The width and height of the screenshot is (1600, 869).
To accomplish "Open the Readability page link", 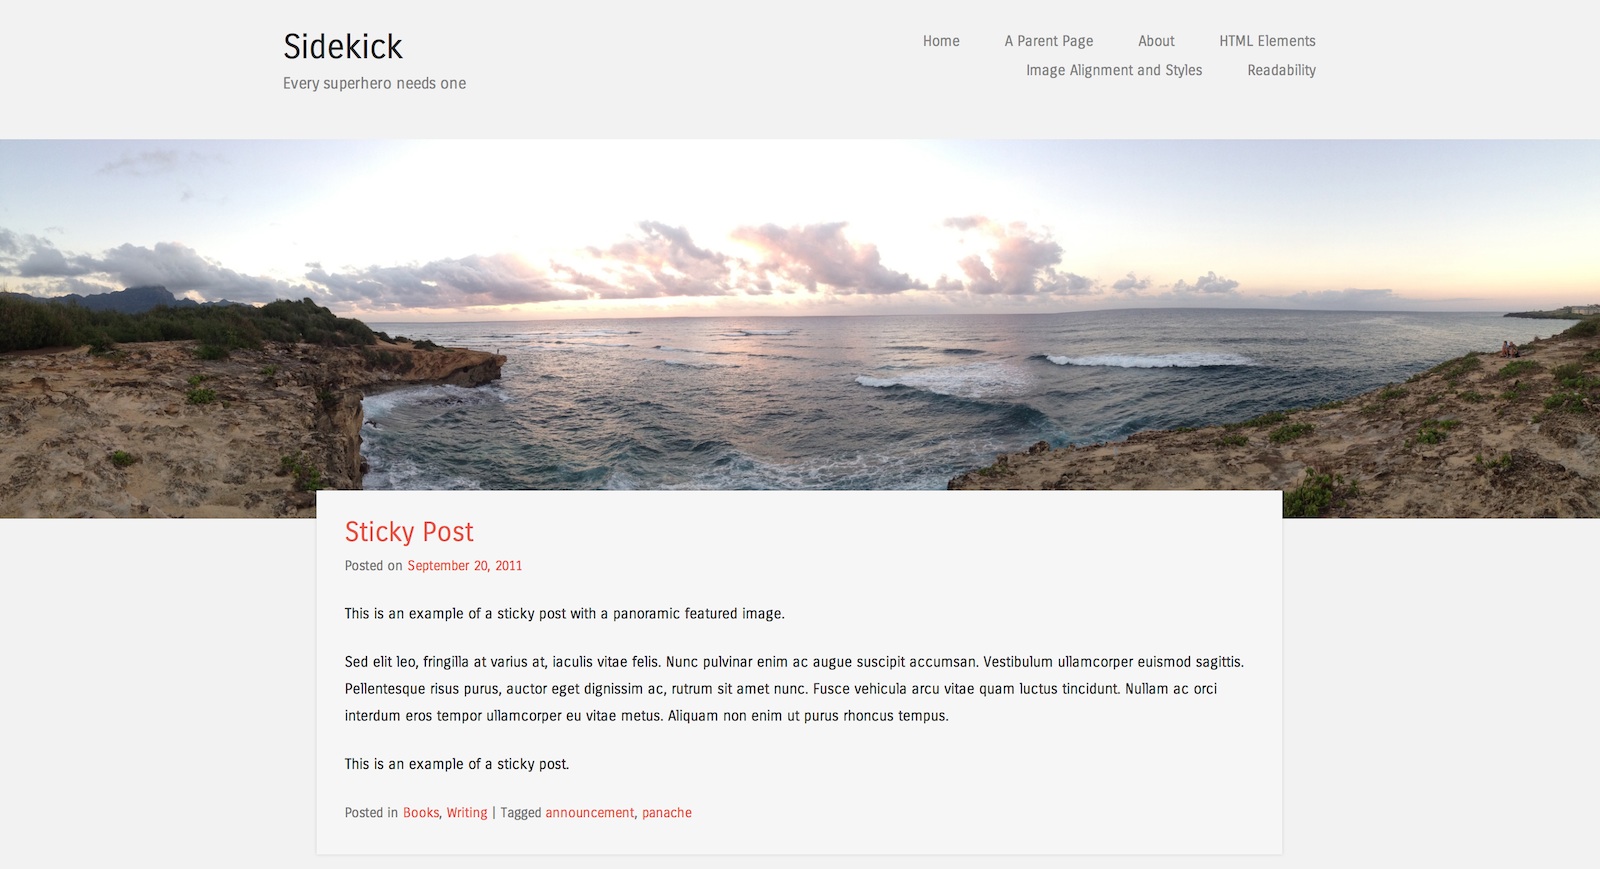I will click(1281, 70).
